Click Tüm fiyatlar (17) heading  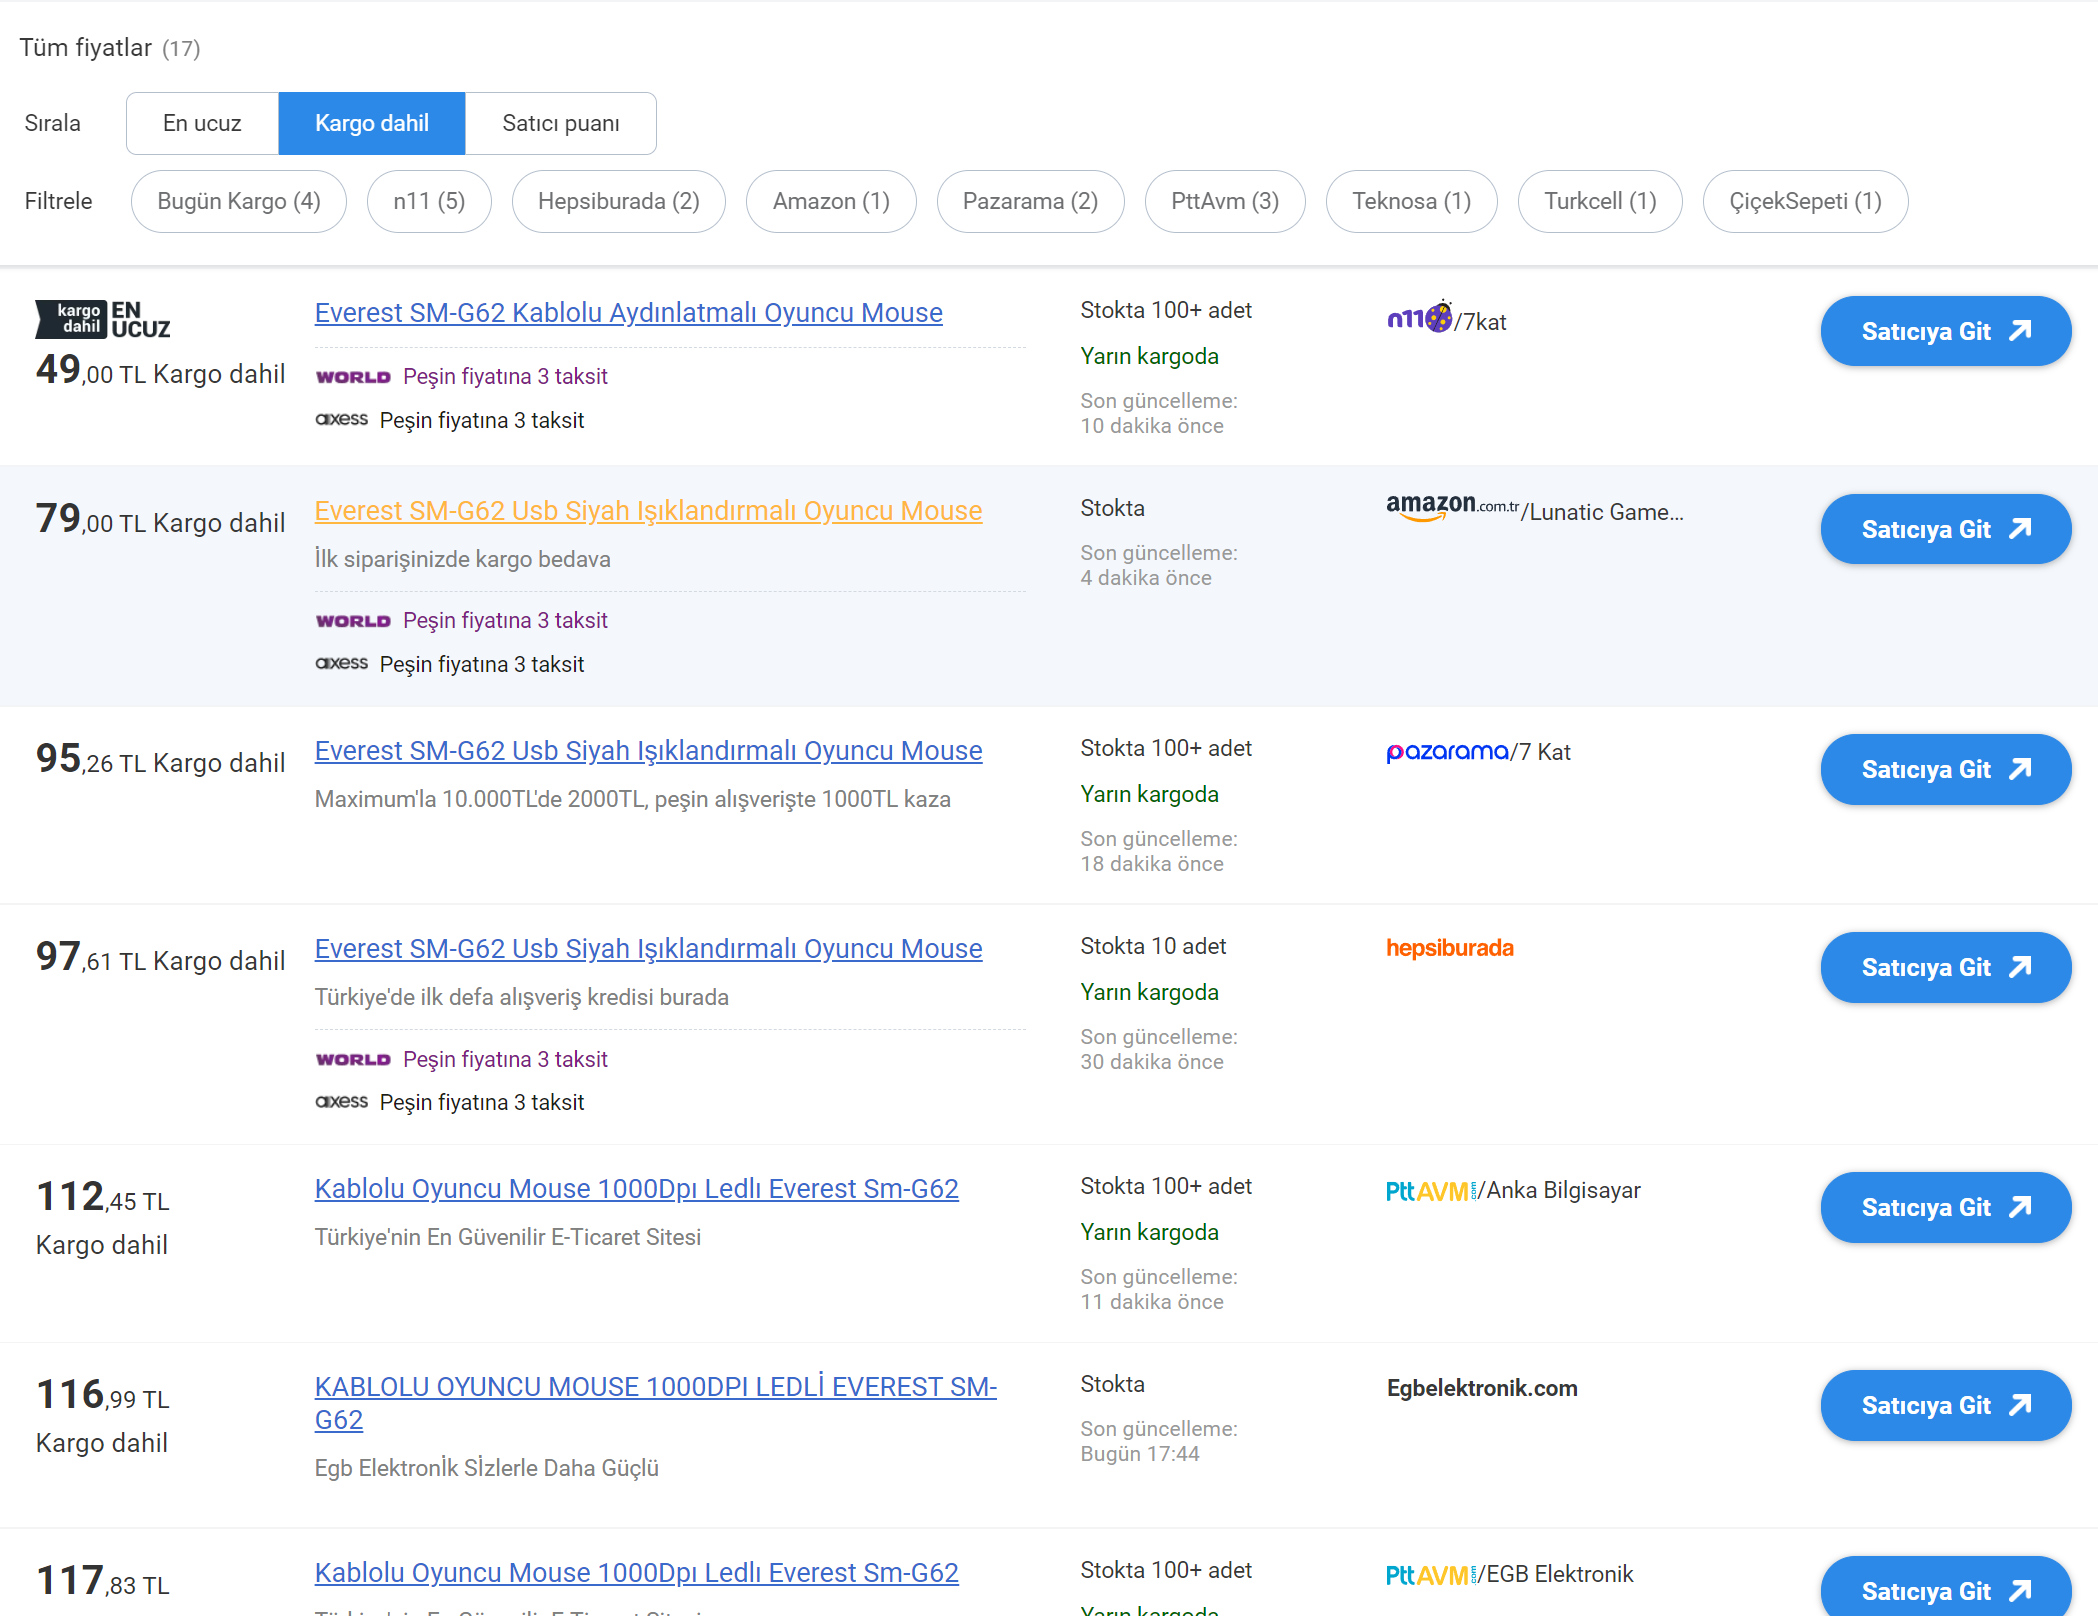click(110, 48)
